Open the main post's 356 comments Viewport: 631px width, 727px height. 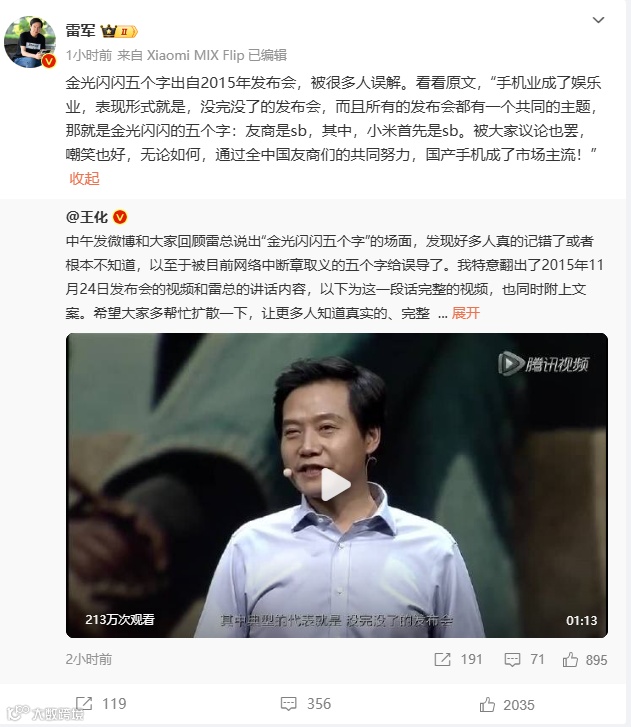pos(306,704)
